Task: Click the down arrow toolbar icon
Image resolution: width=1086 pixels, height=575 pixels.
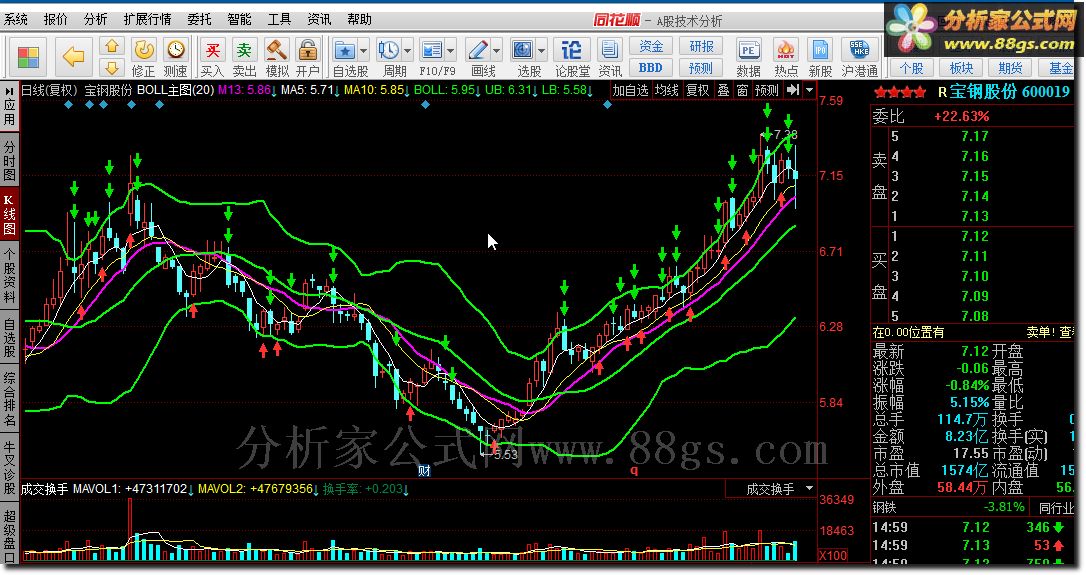Action: (111, 68)
